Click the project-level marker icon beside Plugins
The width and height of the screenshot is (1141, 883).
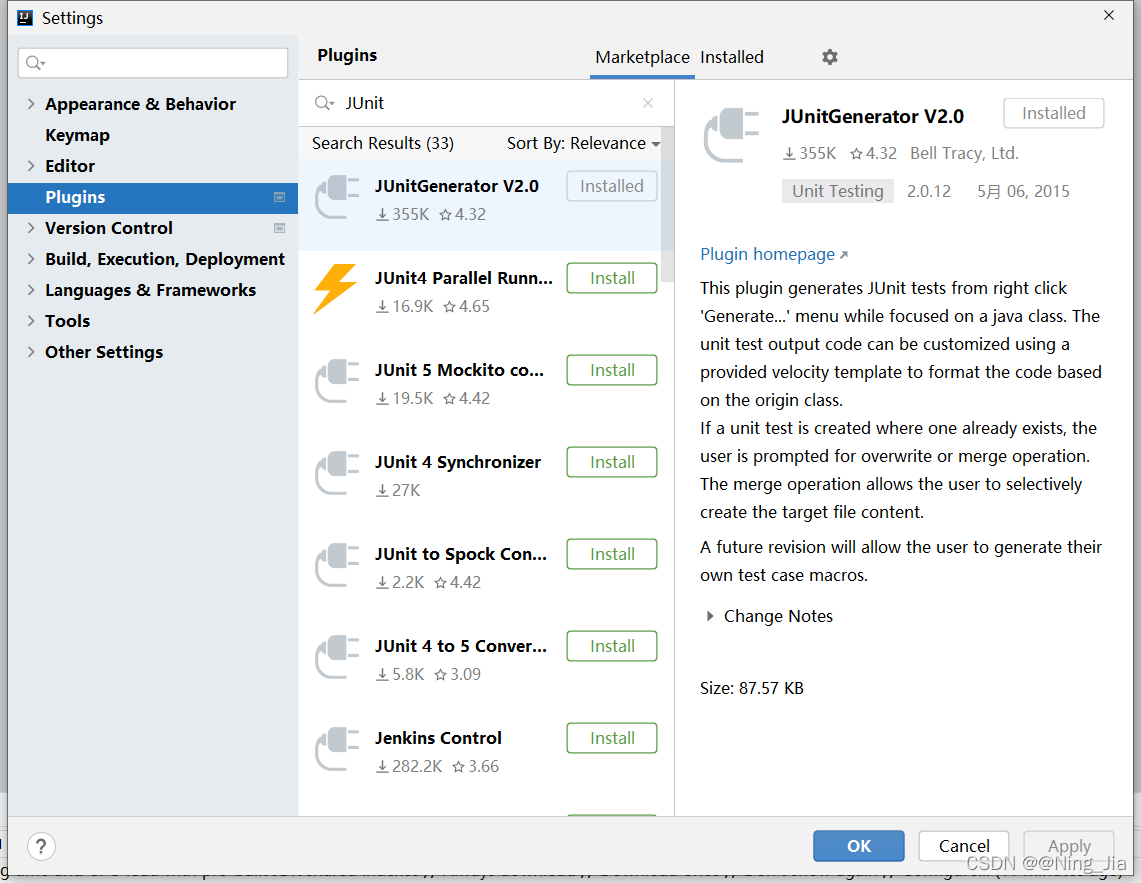pyautogui.click(x=279, y=197)
